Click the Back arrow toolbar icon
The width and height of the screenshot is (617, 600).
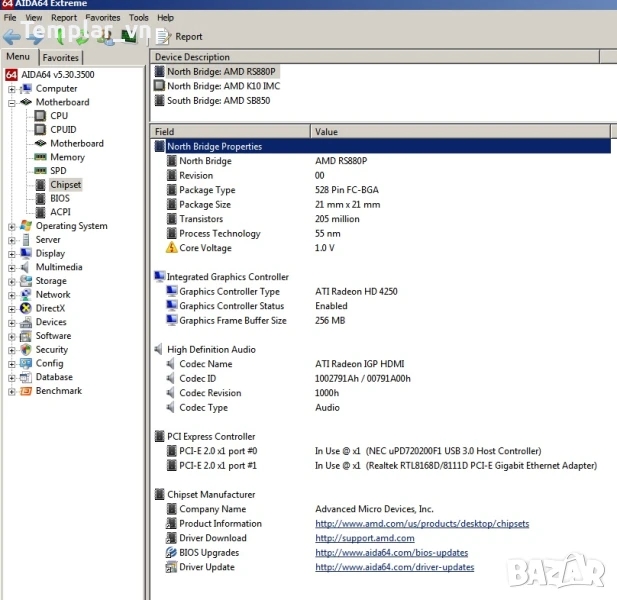click(12, 37)
